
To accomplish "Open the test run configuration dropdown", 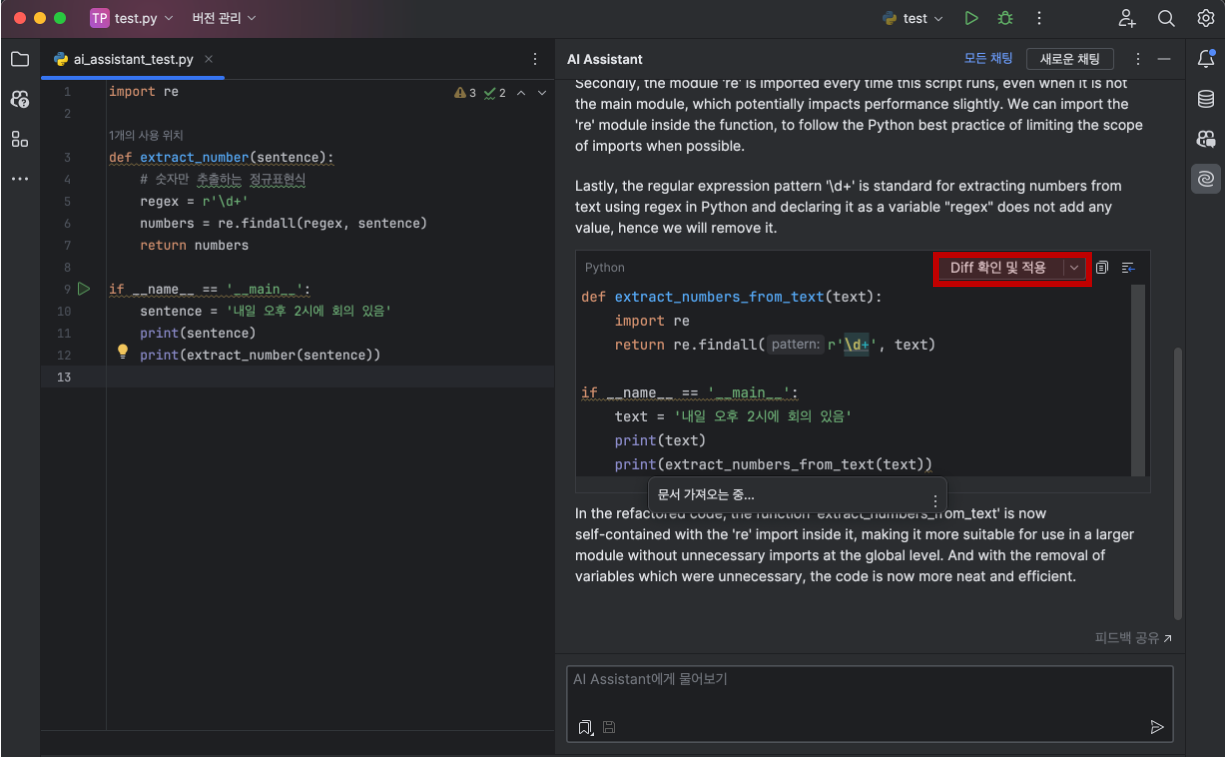I will click(913, 18).
